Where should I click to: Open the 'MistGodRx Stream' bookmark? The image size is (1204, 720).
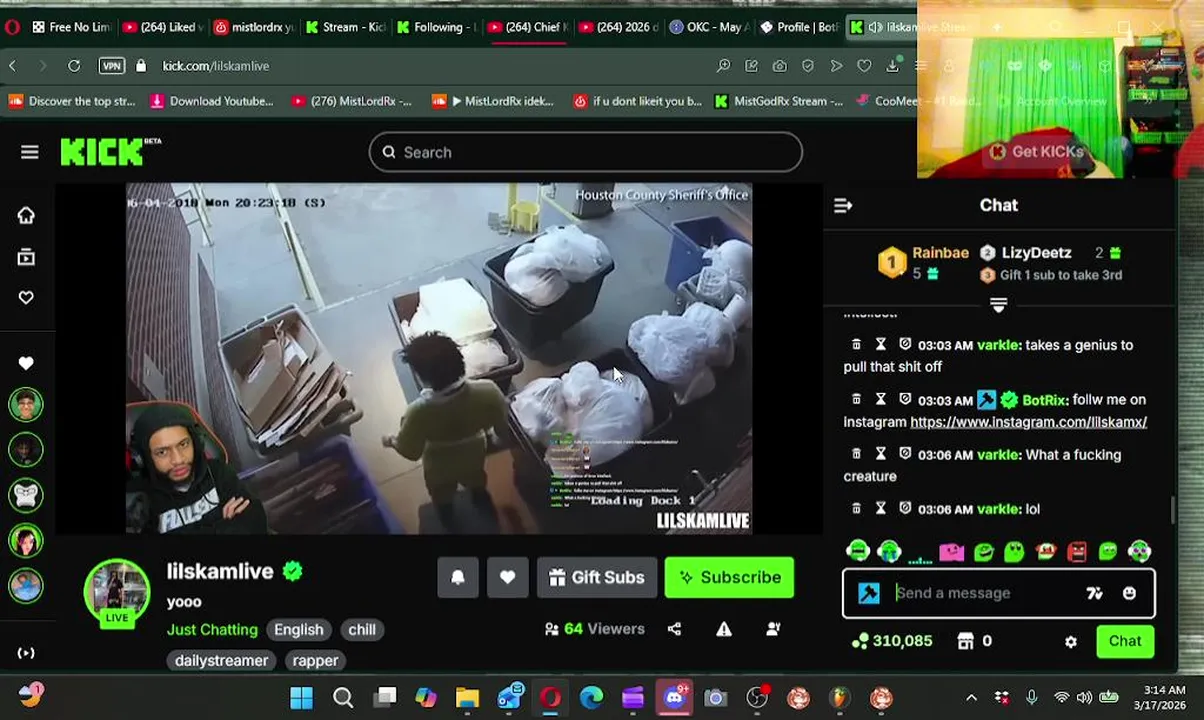pos(779,101)
